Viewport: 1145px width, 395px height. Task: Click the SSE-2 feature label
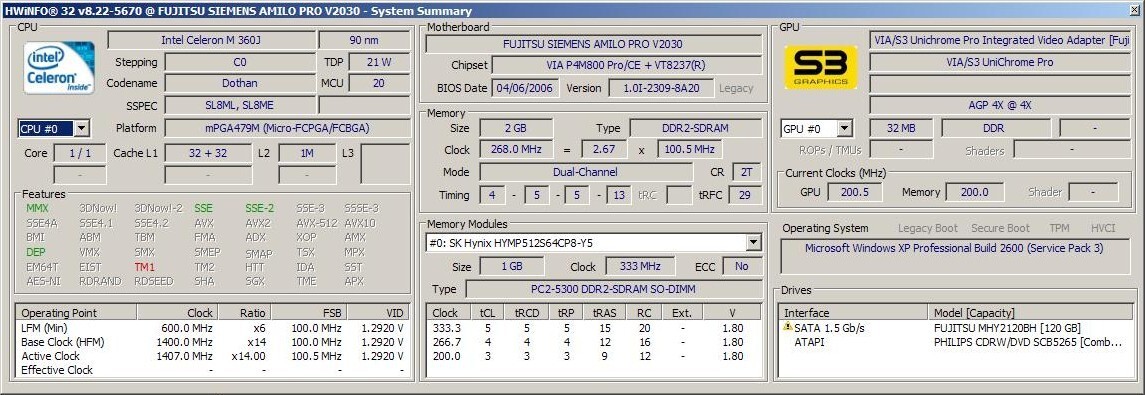click(x=260, y=208)
